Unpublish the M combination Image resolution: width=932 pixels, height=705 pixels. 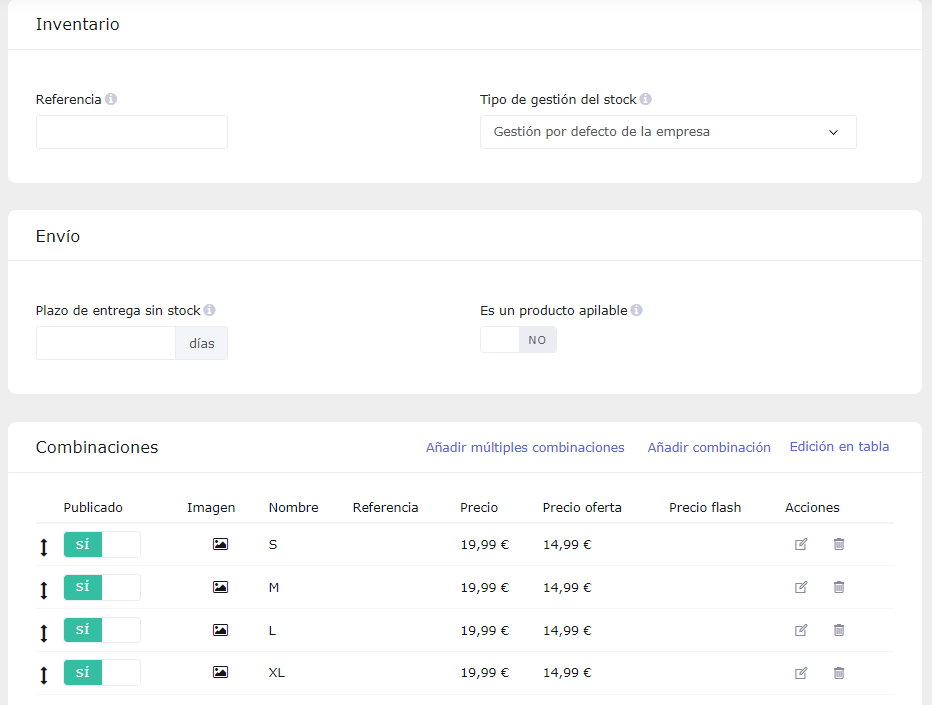[x=102, y=587]
